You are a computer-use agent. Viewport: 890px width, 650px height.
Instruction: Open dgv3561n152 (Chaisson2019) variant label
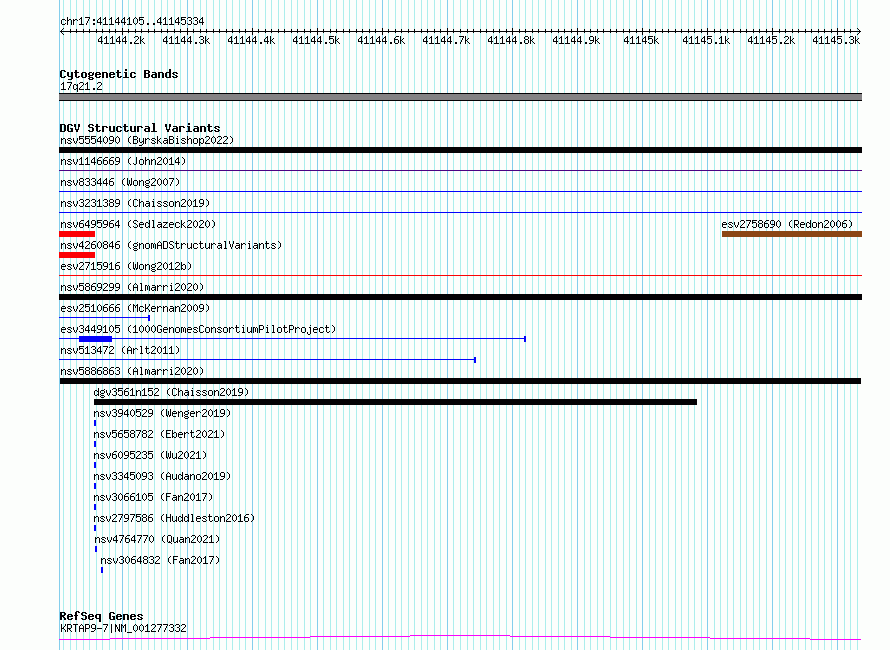point(171,392)
